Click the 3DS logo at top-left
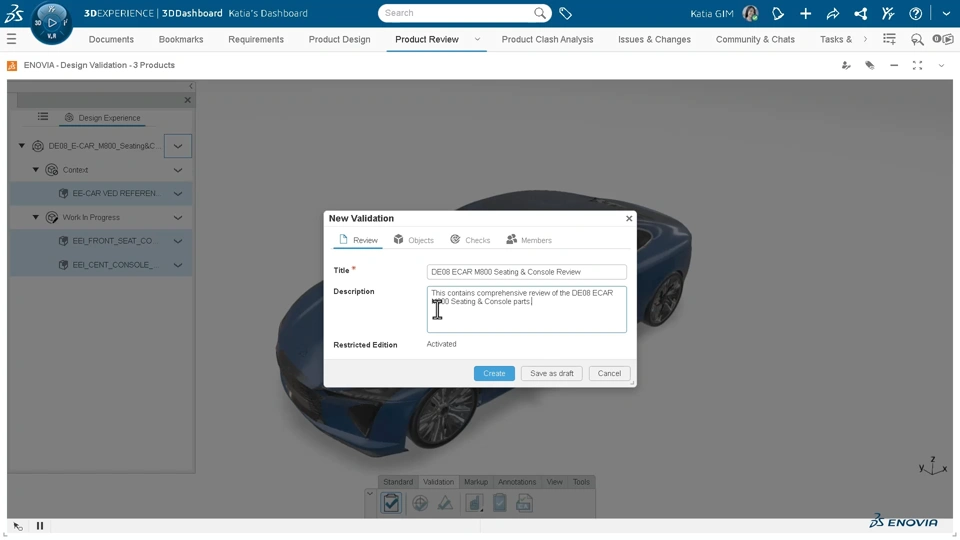Screen dimensions: 960x540 pyautogui.click(x=13, y=13)
